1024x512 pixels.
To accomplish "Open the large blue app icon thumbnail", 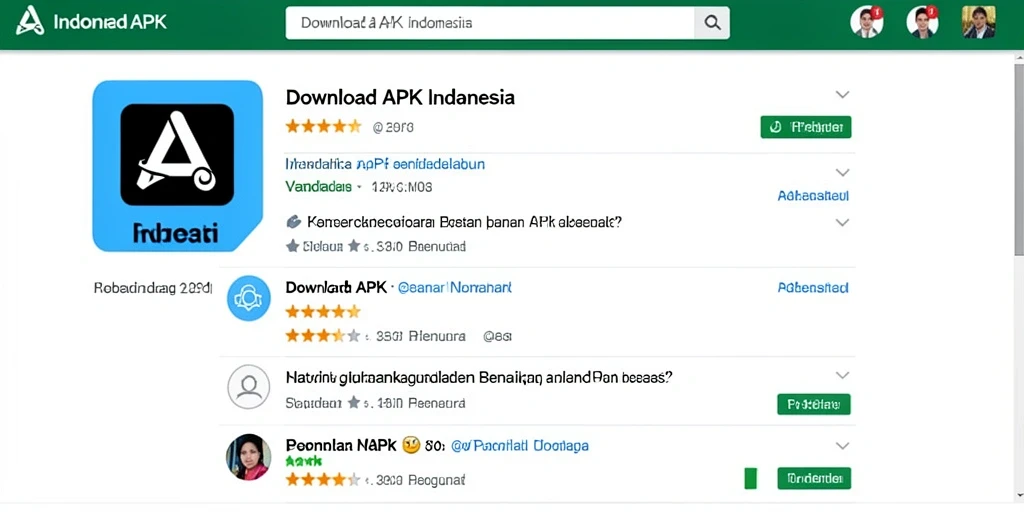I will click(178, 166).
